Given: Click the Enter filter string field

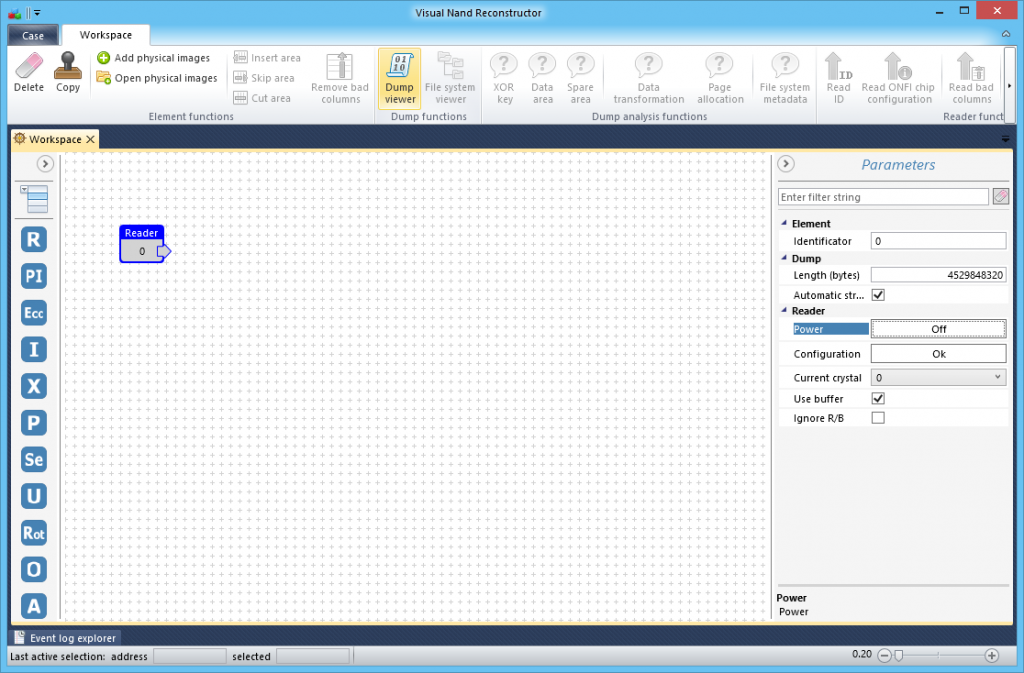Looking at the screenshot, I should coord(883,196).
